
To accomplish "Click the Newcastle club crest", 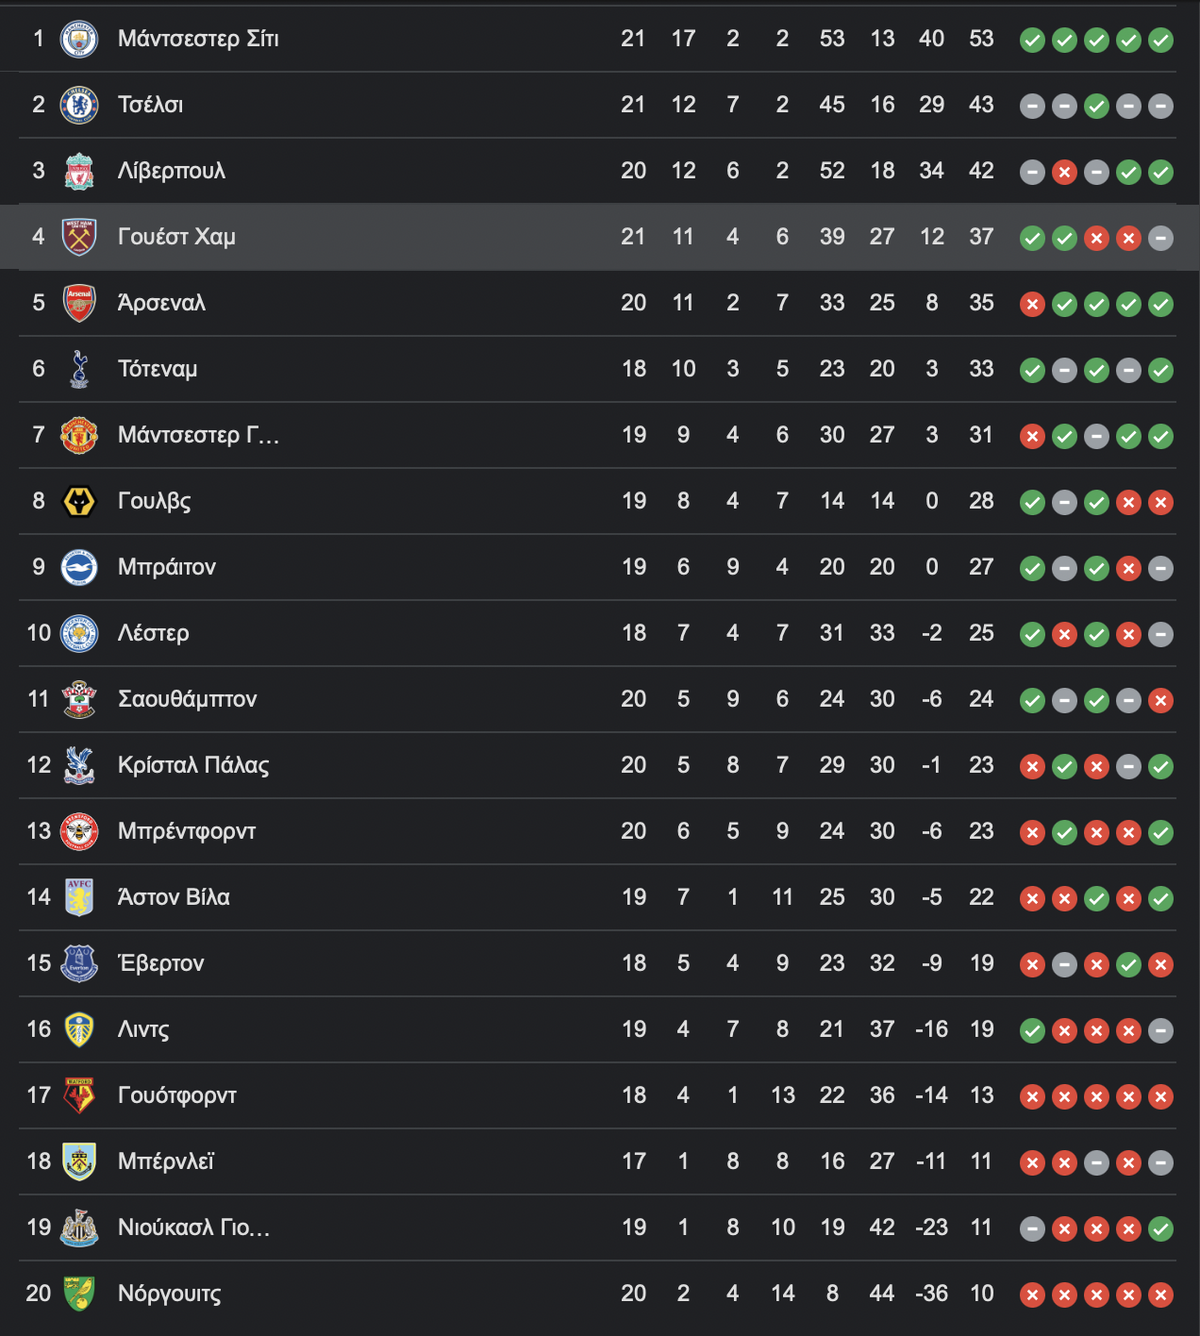I will click(79, 1227).
